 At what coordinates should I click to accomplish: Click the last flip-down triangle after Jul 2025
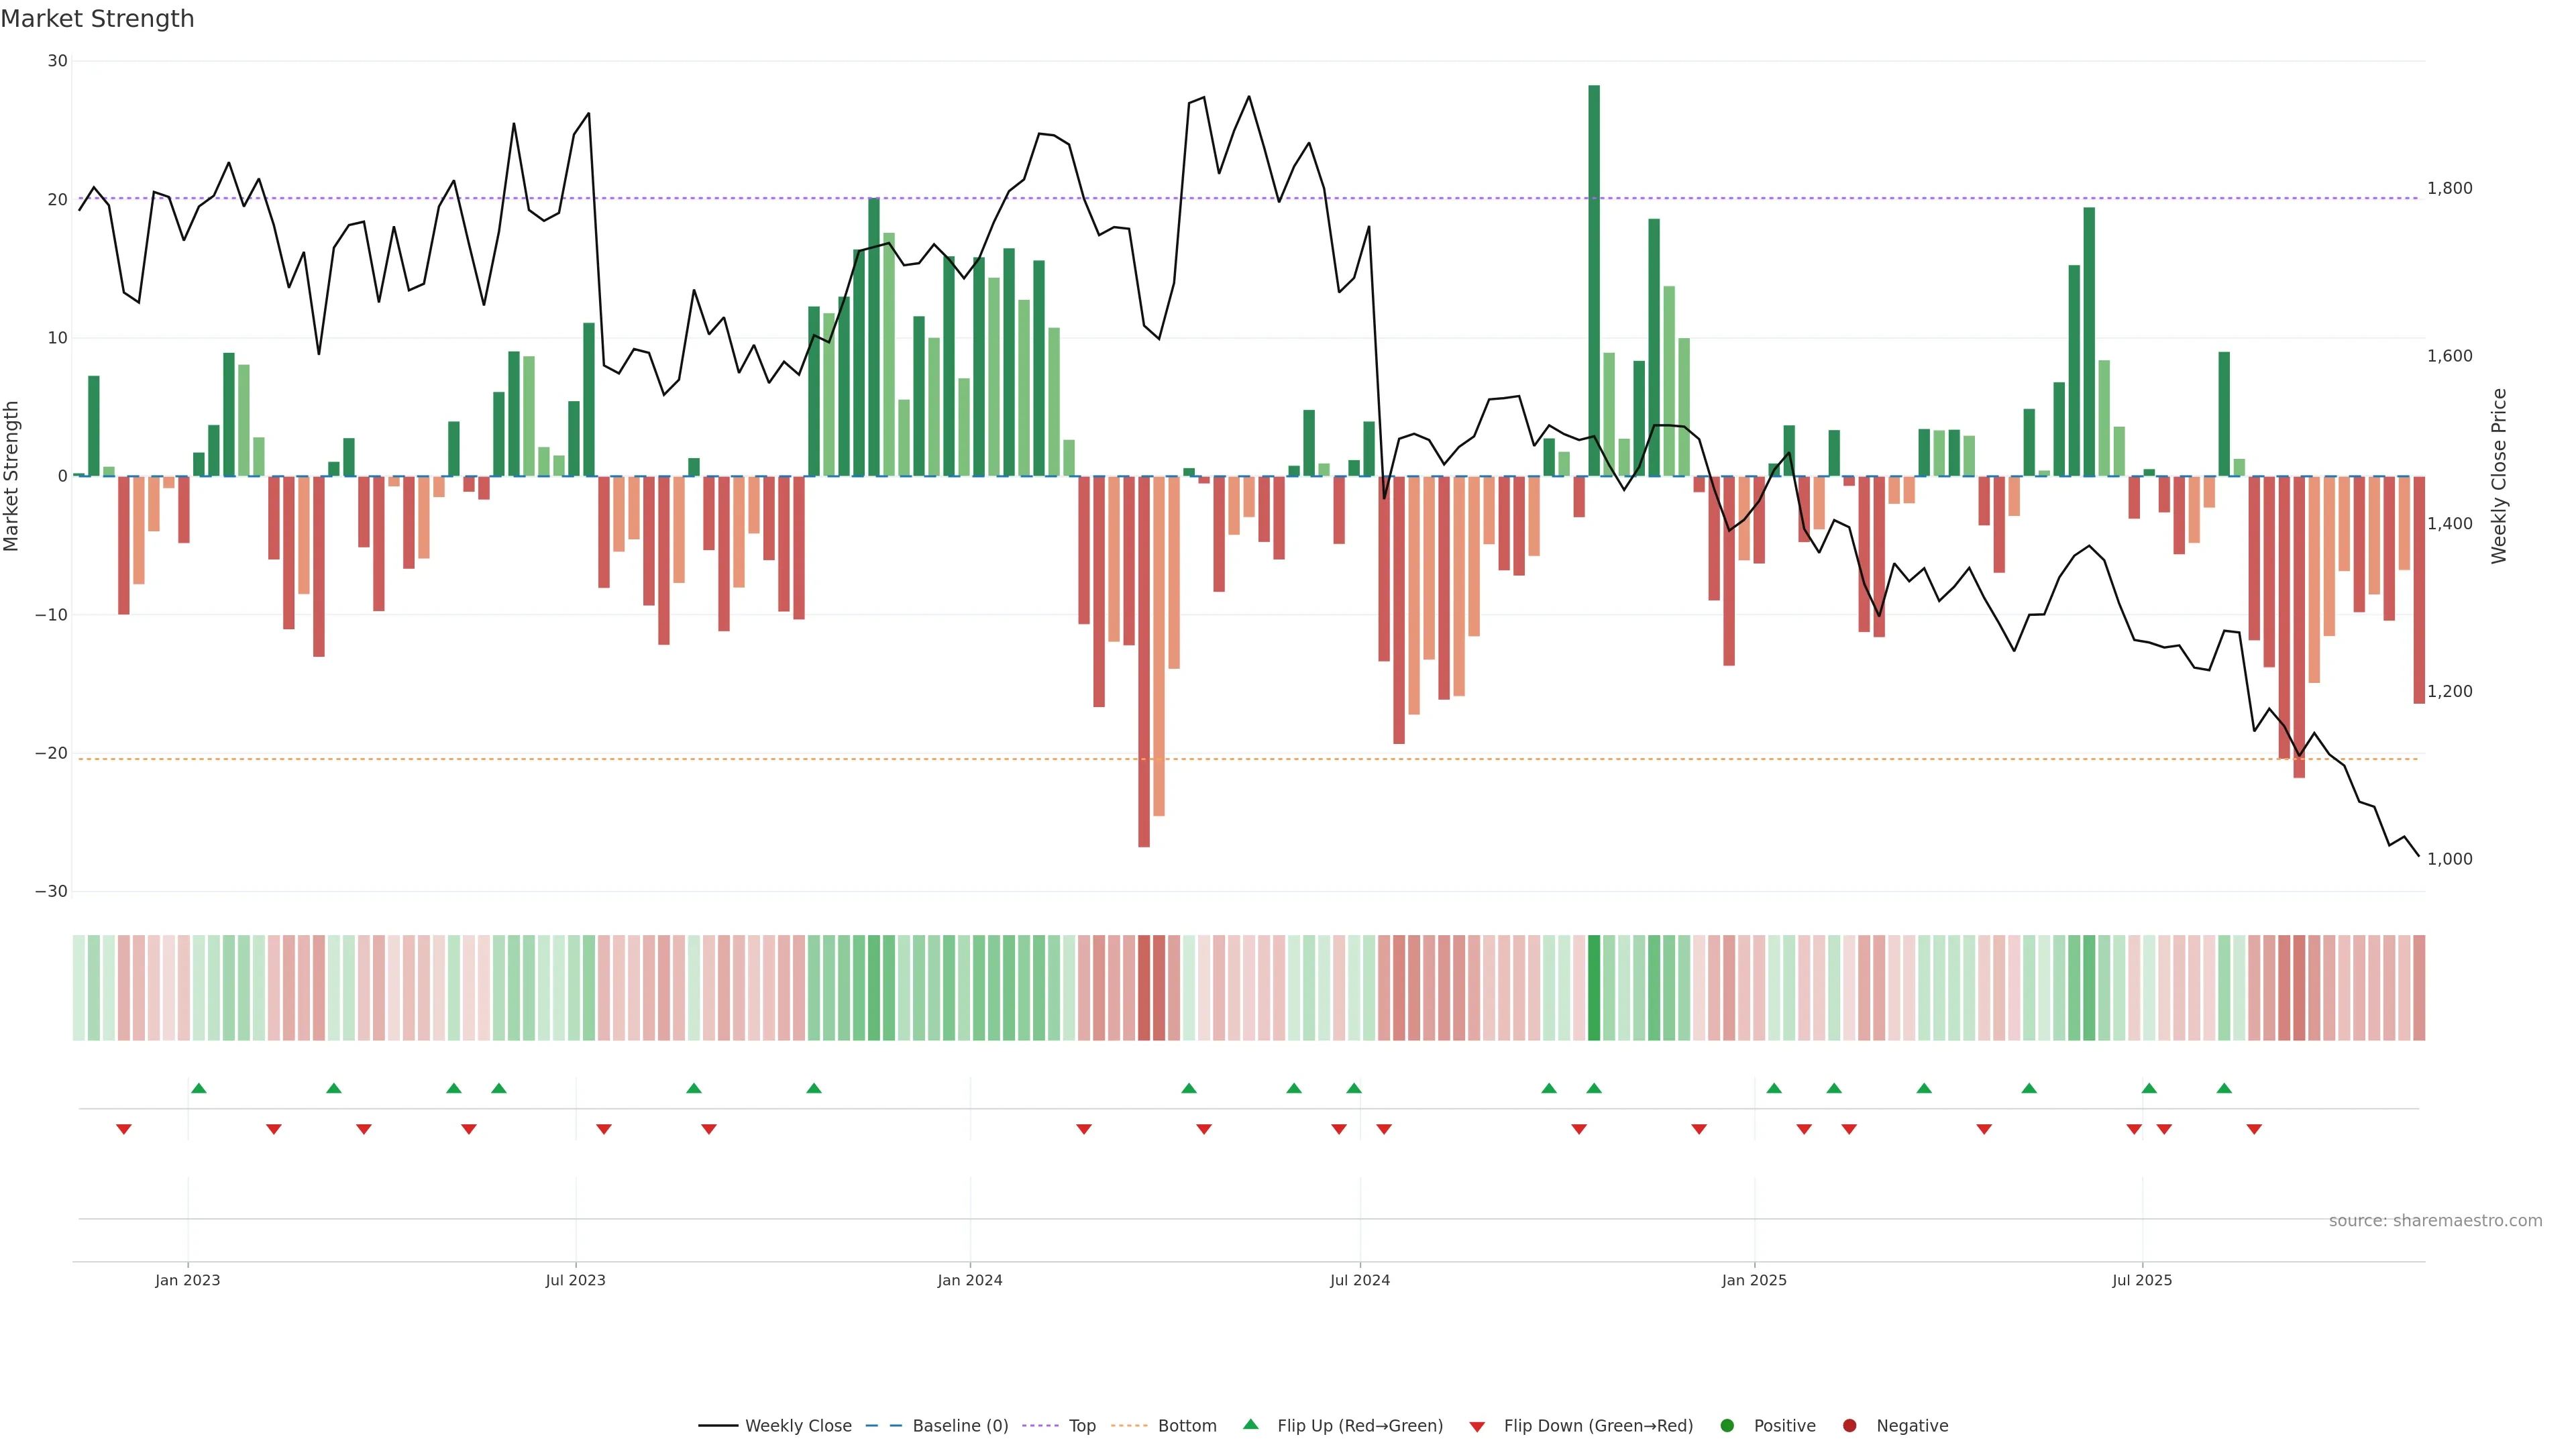point(2254,1129)
